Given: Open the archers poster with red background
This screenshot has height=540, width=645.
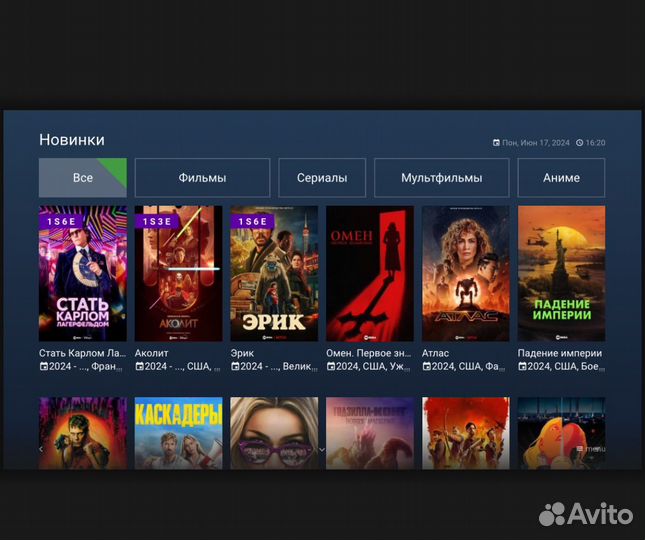Looking at the screenshot, I should point(466,433).
